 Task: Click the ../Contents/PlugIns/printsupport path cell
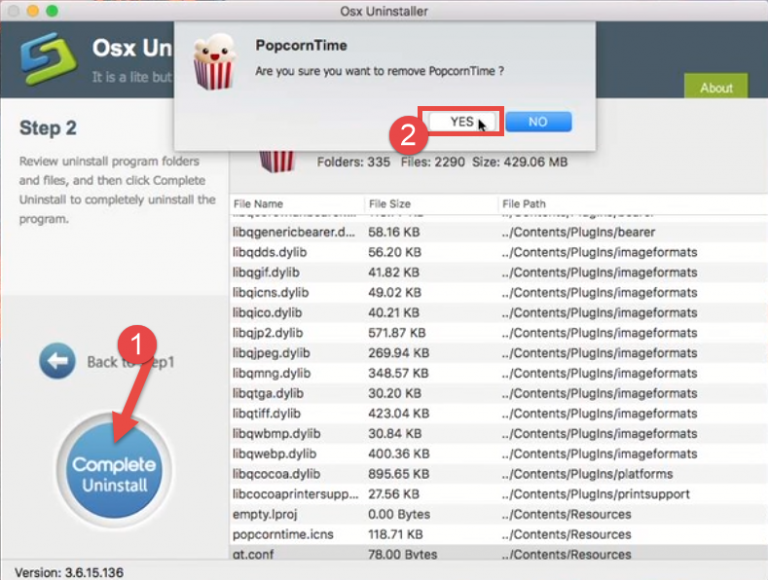point(596,494)
